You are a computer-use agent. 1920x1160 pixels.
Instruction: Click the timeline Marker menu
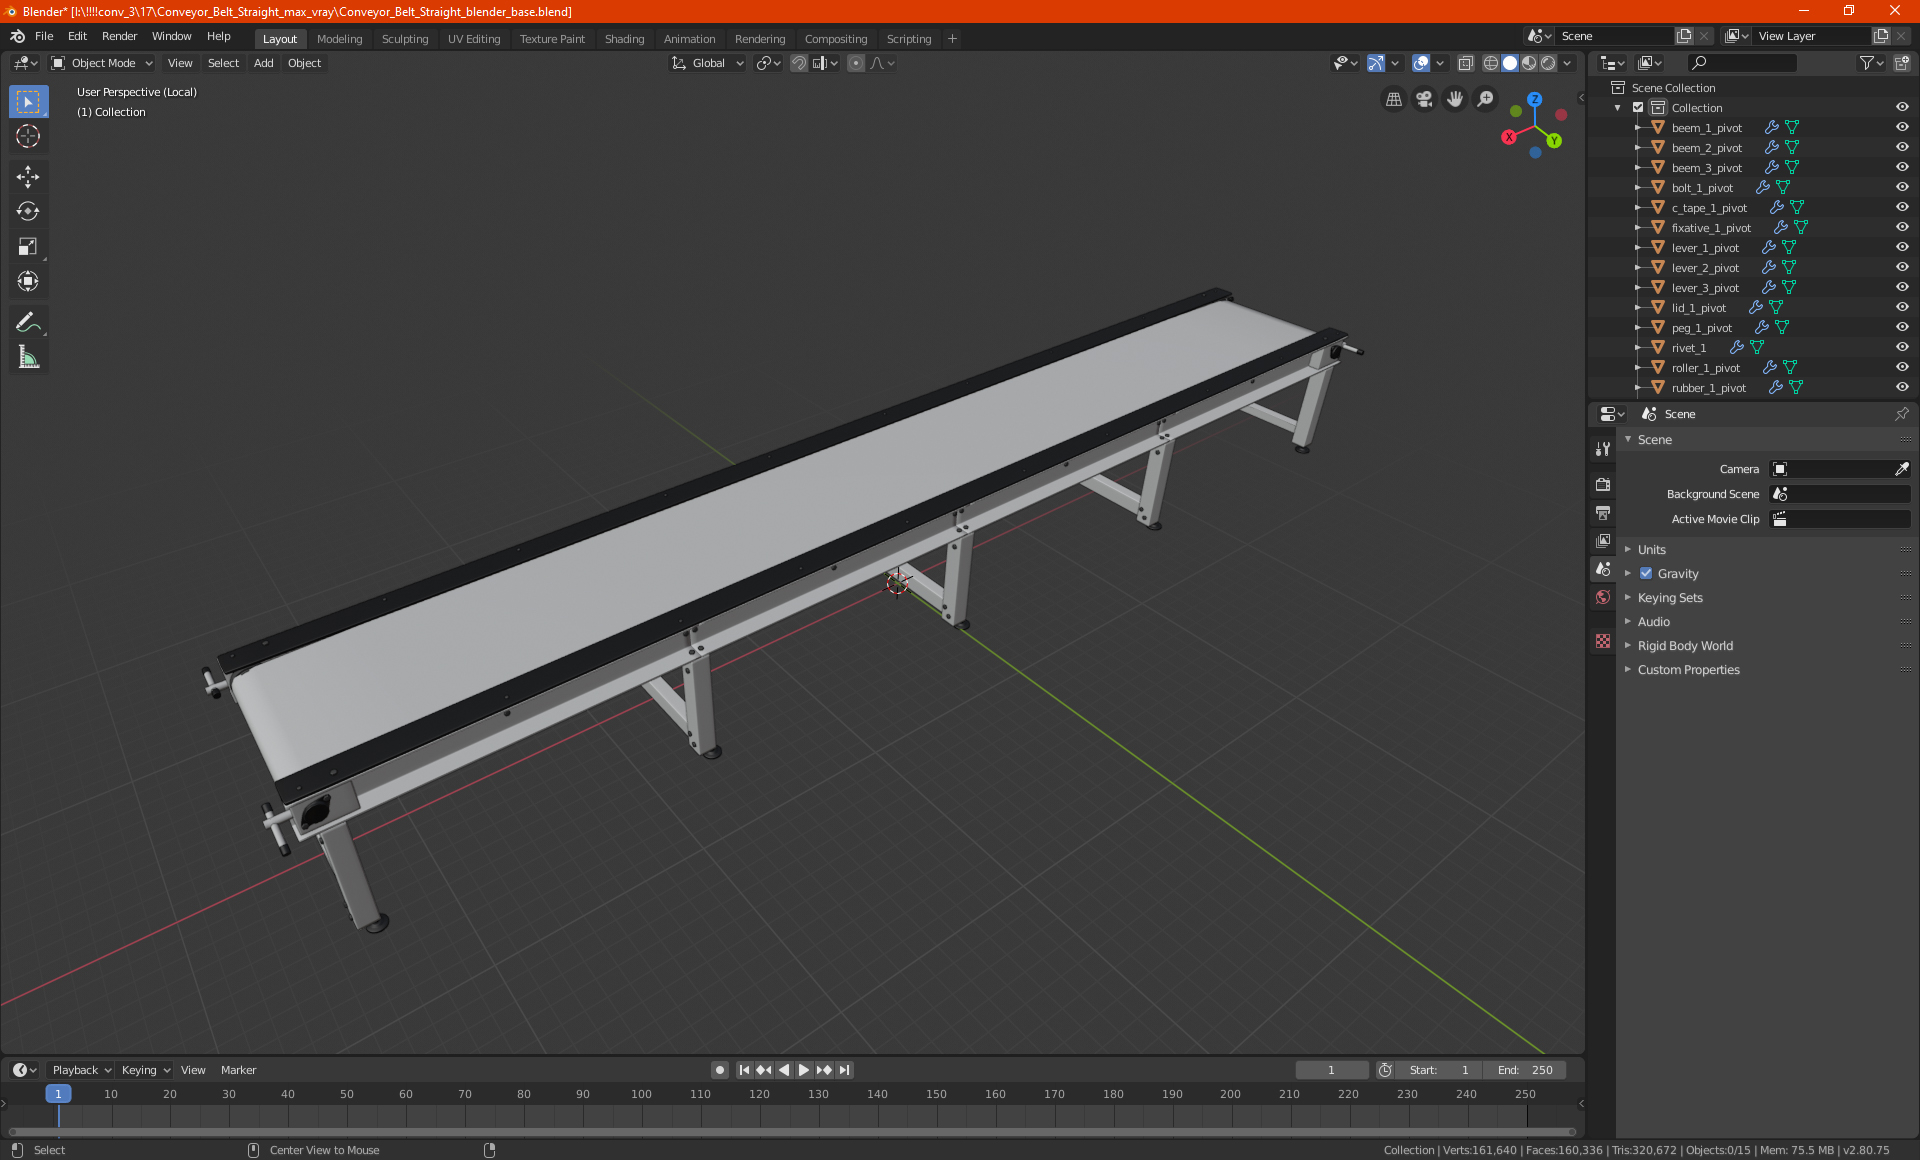click(238, 1070)
